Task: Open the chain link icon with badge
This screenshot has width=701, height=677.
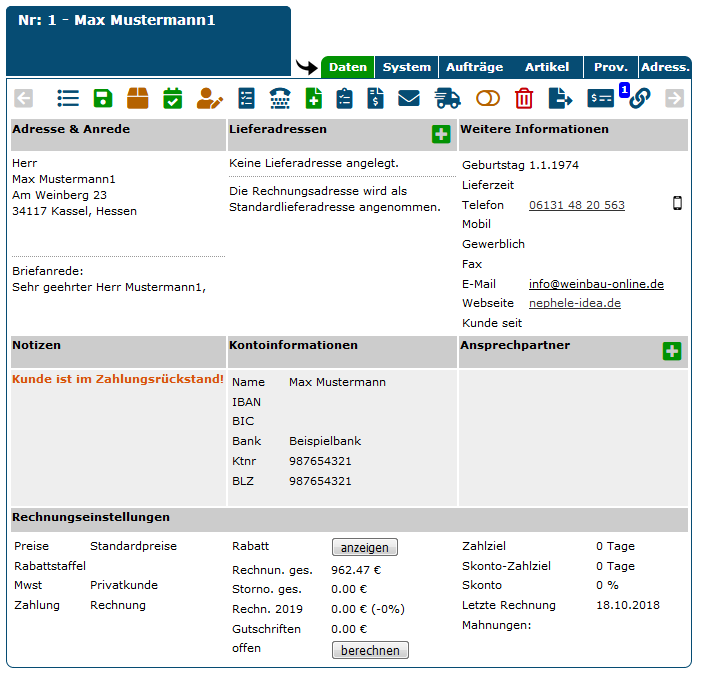Action: (638, 98)
